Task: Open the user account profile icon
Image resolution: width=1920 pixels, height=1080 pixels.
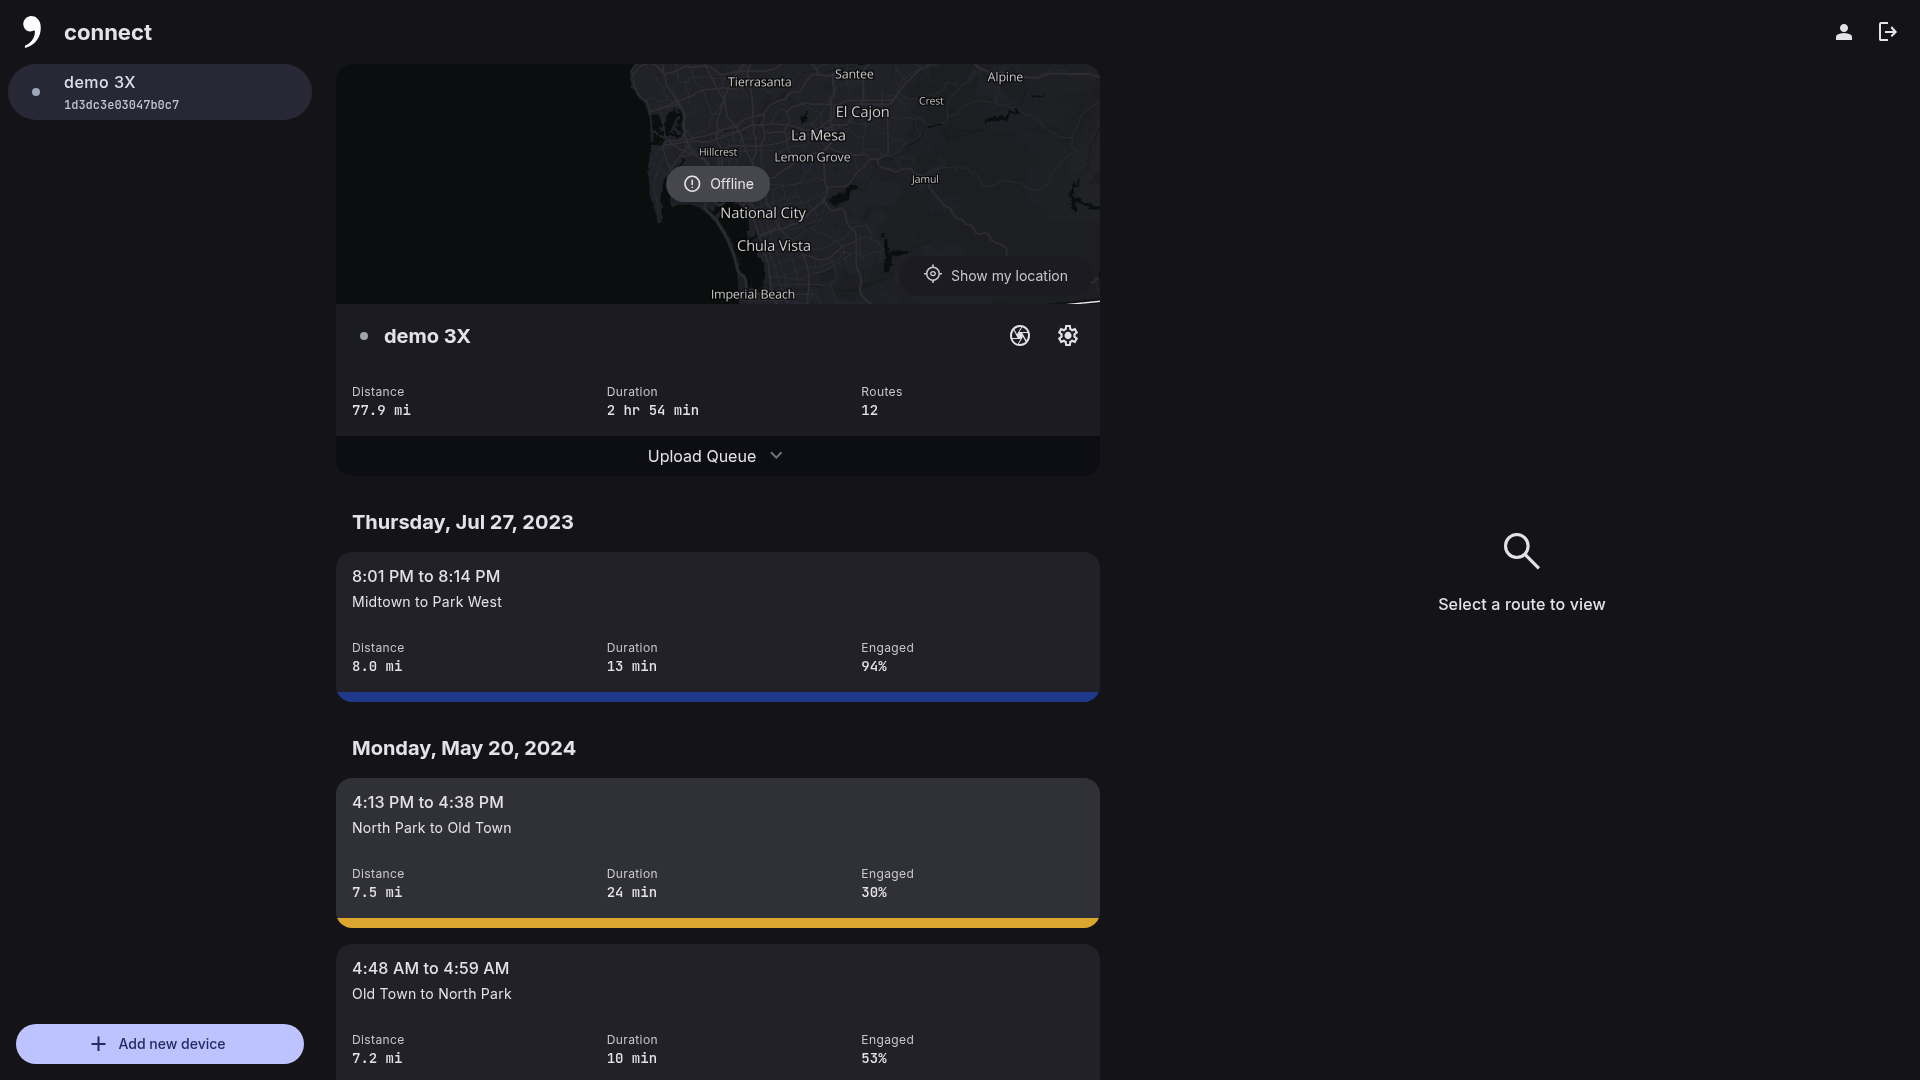Action: point(1843,32)
